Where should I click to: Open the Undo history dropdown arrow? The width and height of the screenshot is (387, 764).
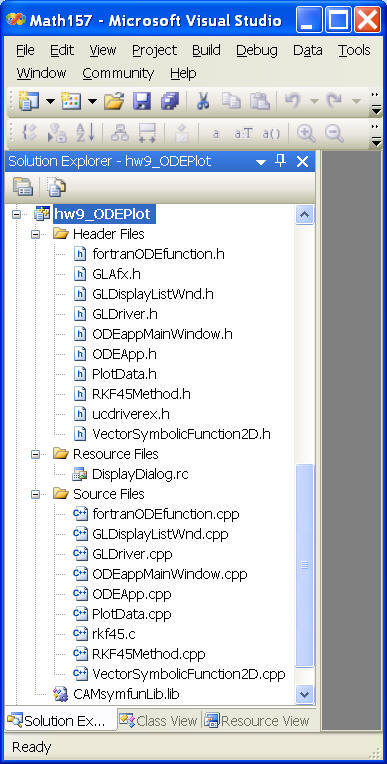(x=314, y=102)
